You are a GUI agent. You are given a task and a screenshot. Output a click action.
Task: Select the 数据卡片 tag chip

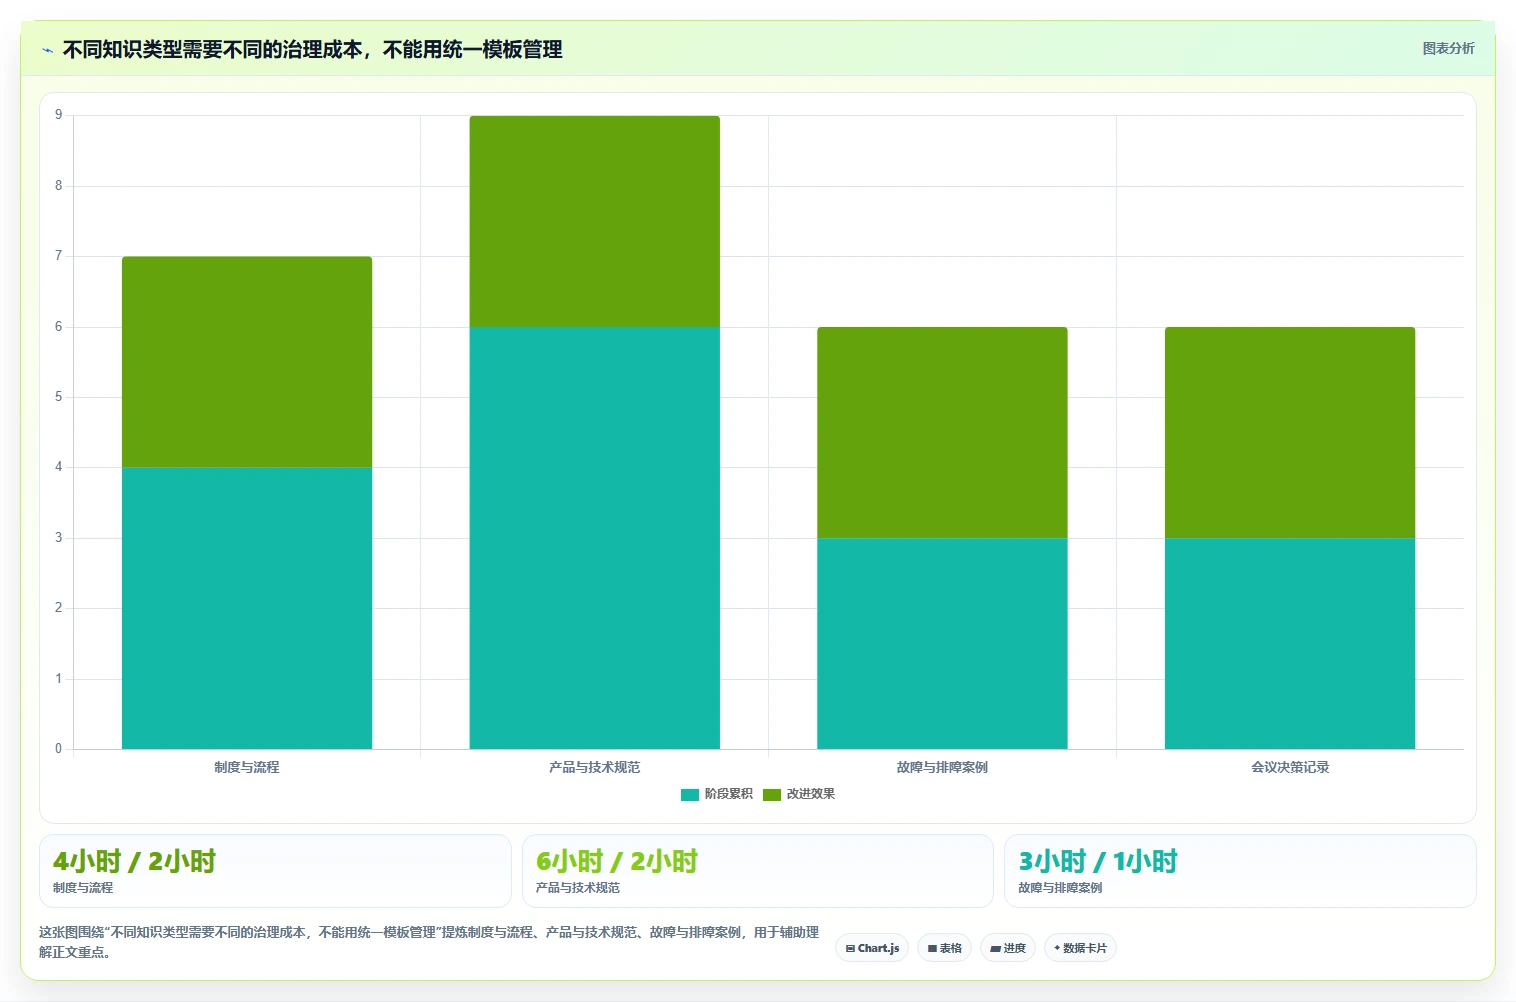tap(1080, 948)
